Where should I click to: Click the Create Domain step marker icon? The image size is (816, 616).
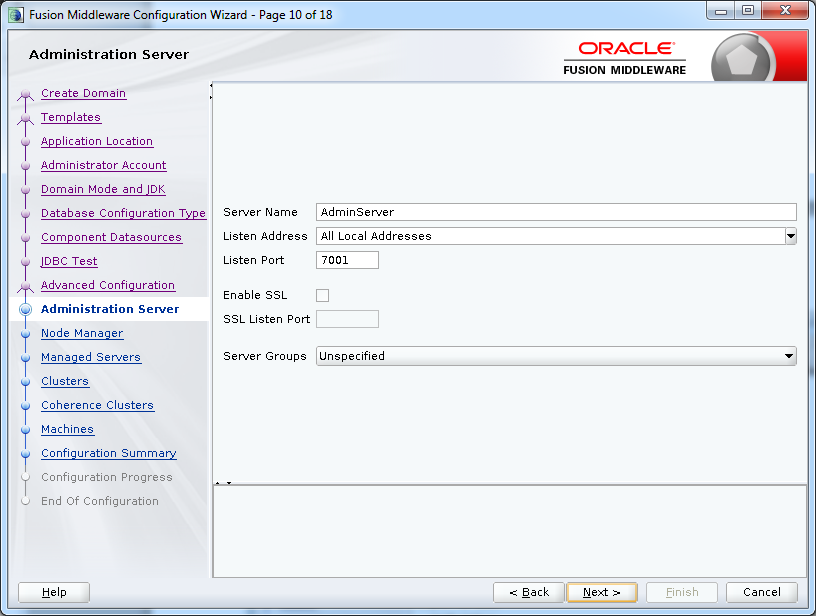click(25, 94)
